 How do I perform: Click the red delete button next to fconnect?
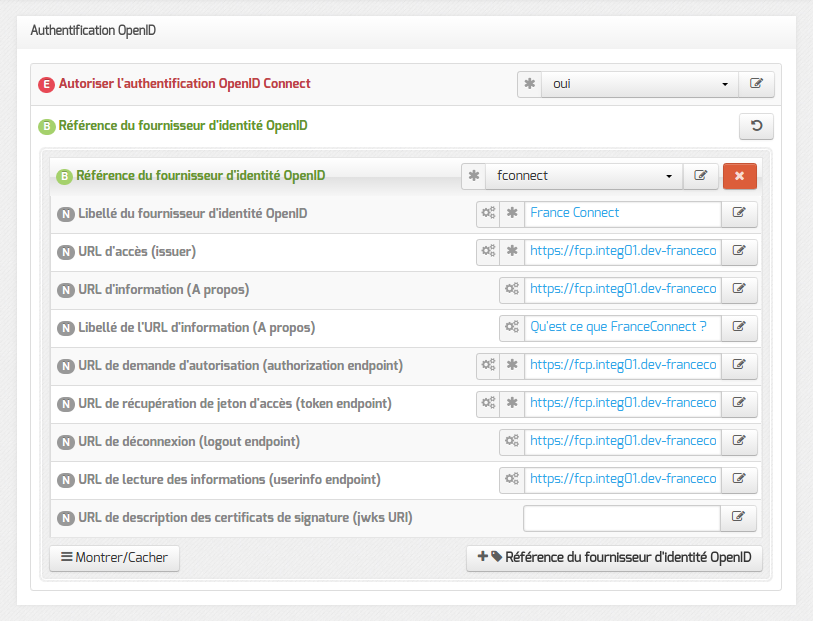click(x=739, y=176)
